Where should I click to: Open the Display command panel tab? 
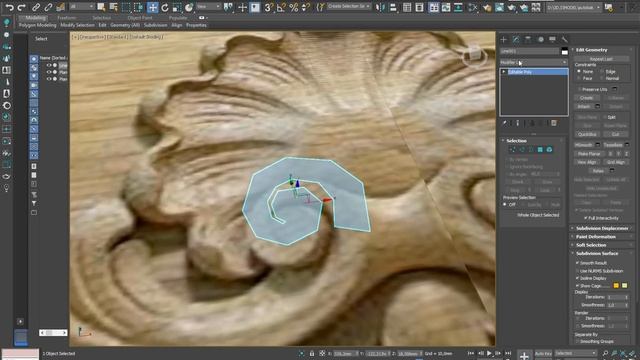click(552, 40)
